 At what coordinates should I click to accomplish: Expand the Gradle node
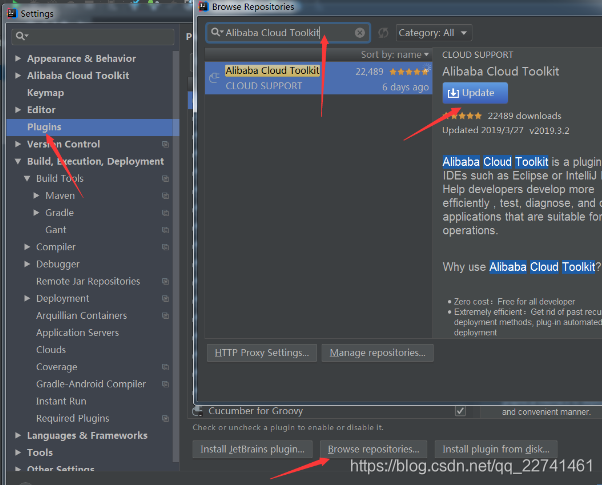point(36,213)
